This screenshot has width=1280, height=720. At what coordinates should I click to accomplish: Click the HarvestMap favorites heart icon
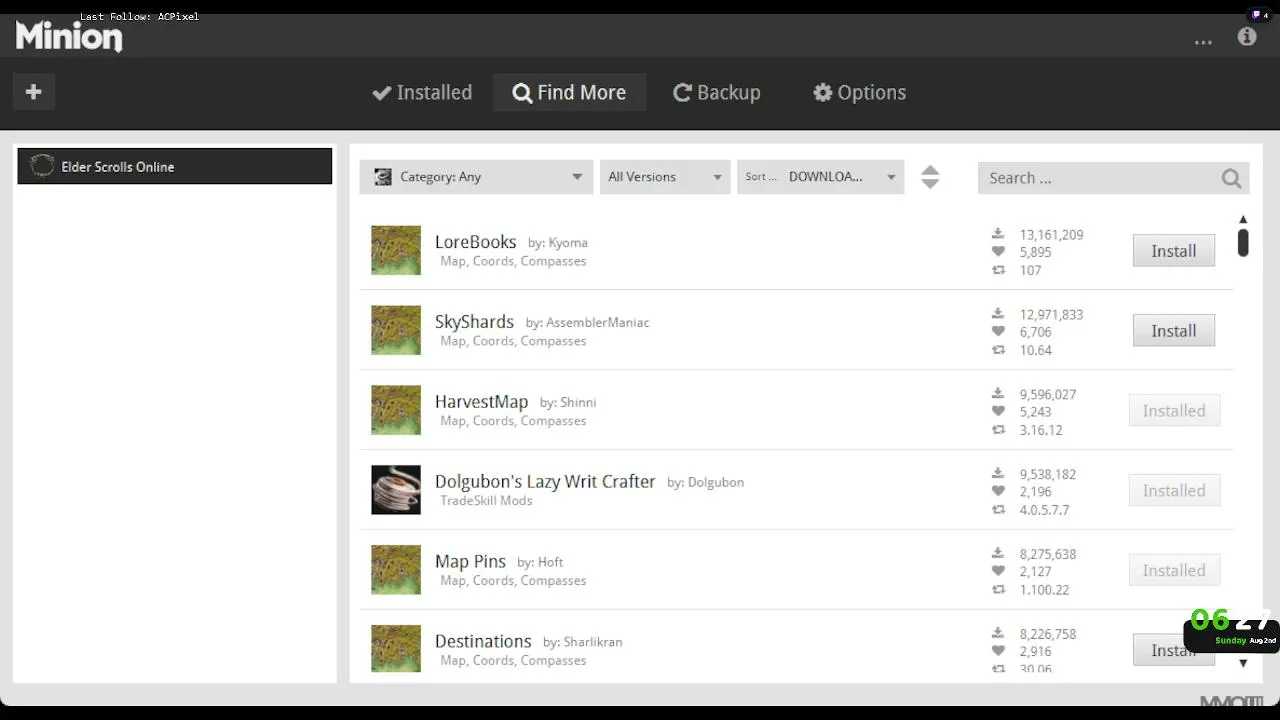pos(998,412)
